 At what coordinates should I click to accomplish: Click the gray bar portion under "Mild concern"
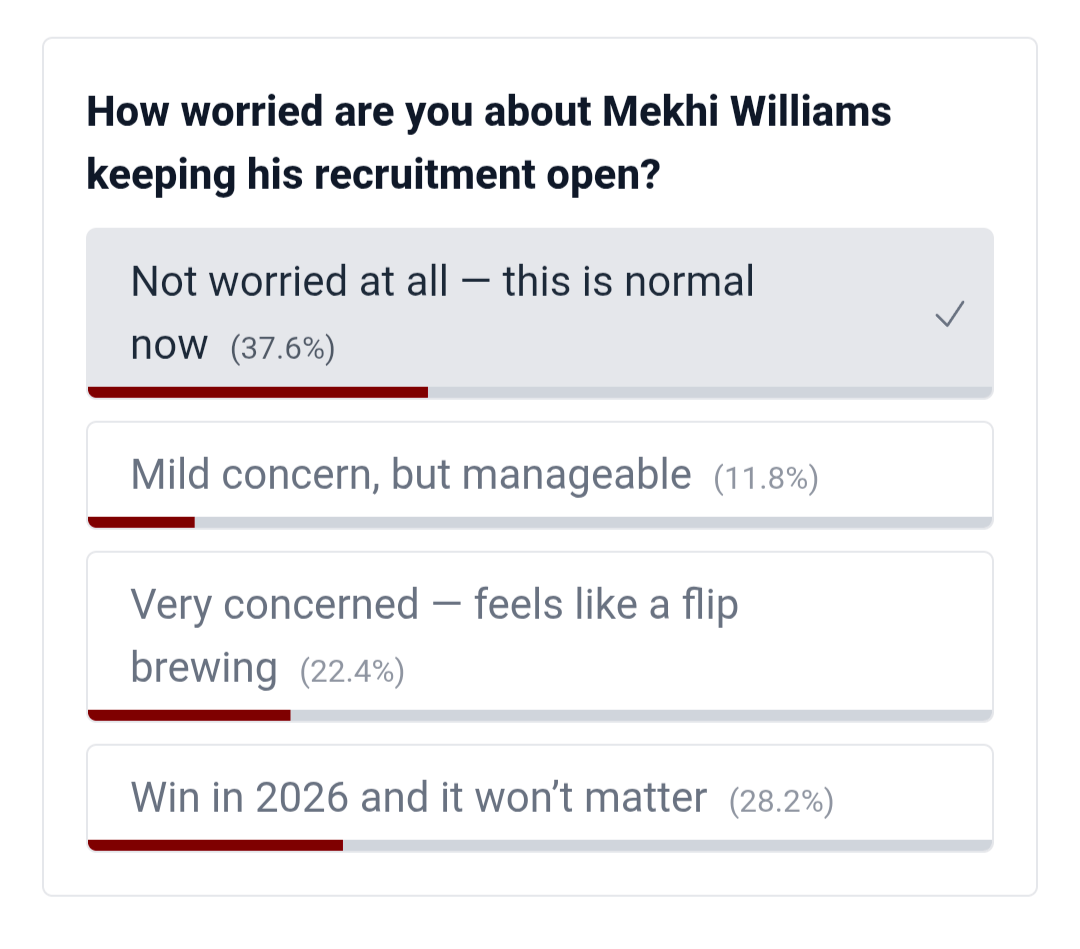[592, 521]
